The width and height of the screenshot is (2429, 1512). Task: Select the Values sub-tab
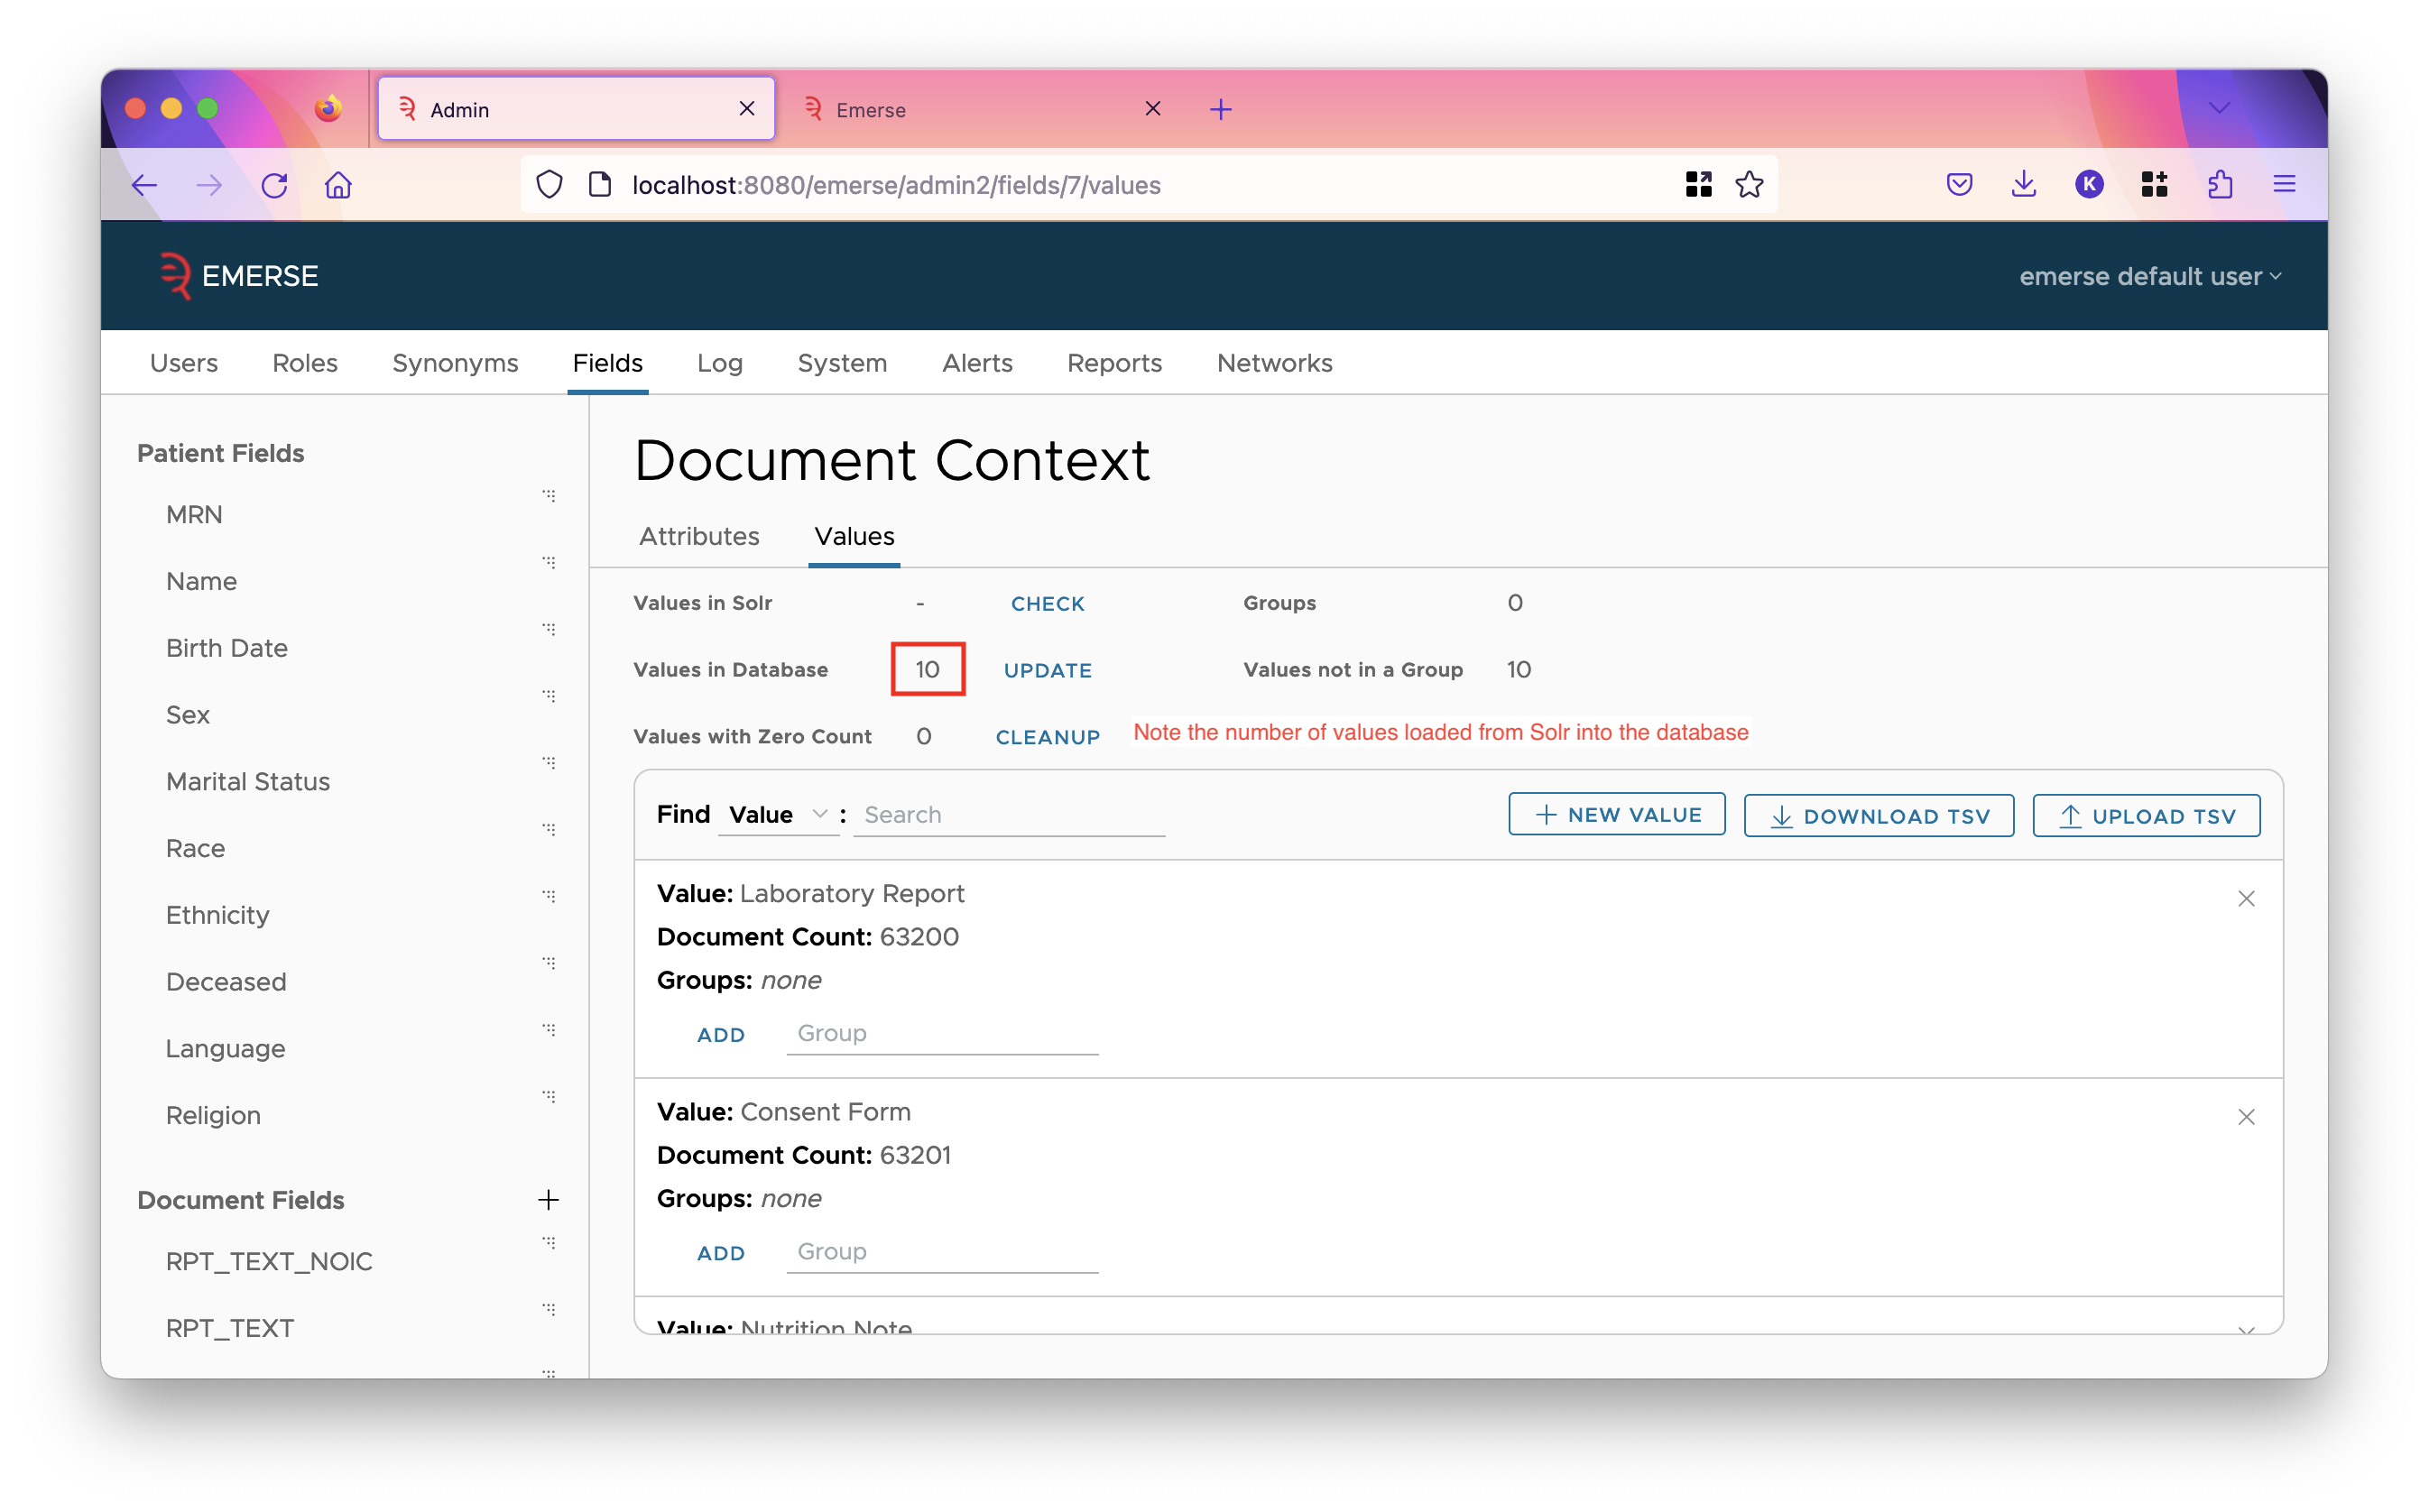click(x=854, y=537)
